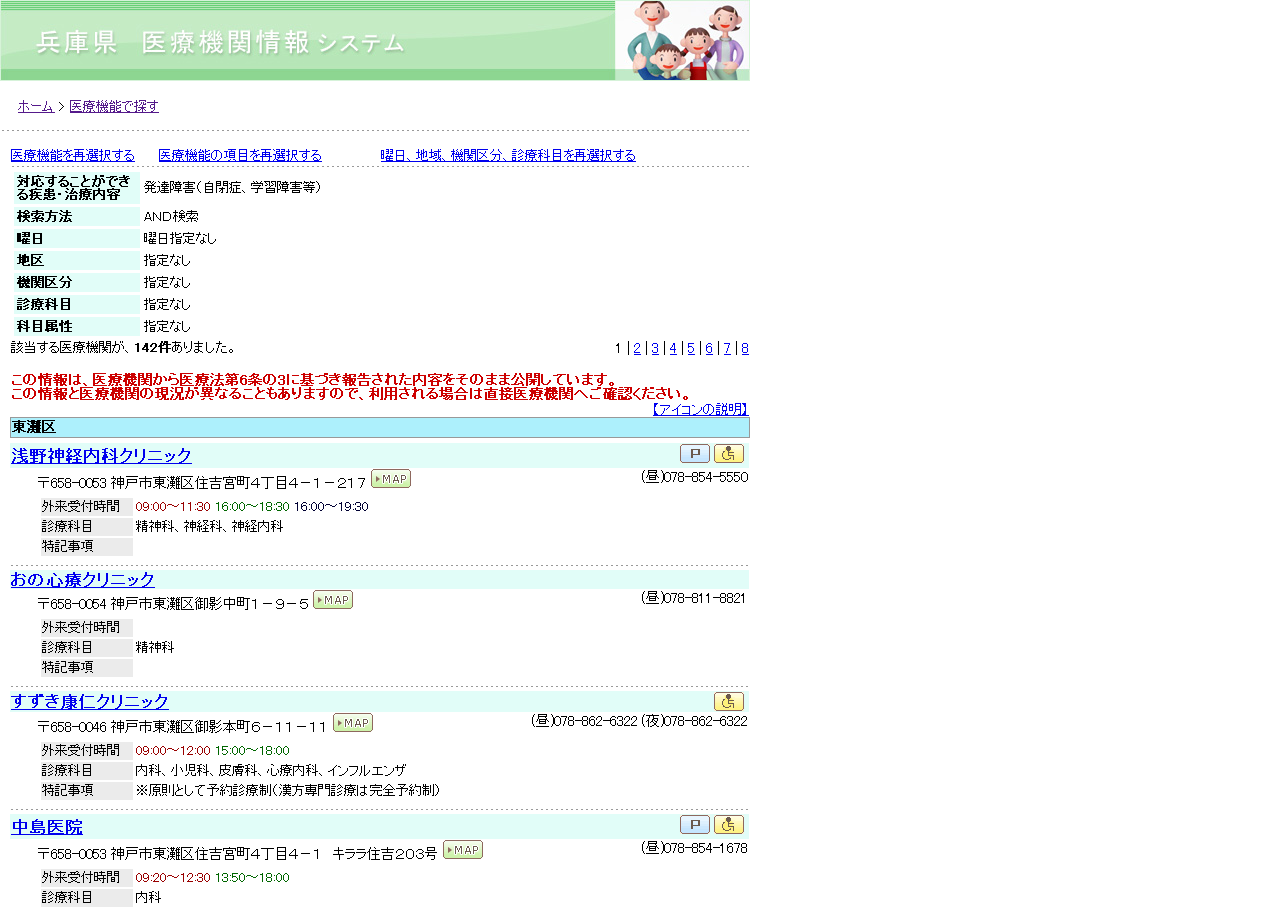This screenshot has height=909, width=1263.
Task: Click 精神科、神経科、神経内科 departments text
Action: (x=209, y=526)
